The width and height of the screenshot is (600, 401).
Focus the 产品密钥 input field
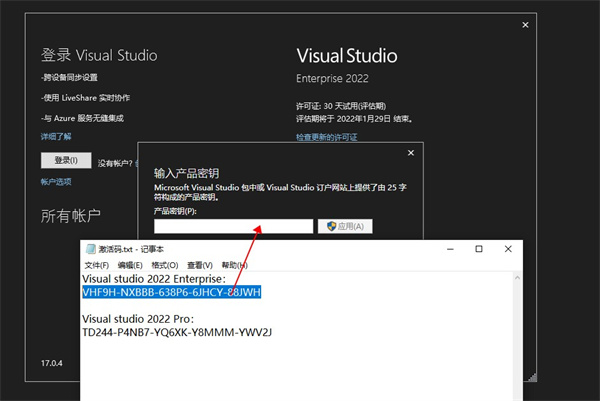pos(233,226)
